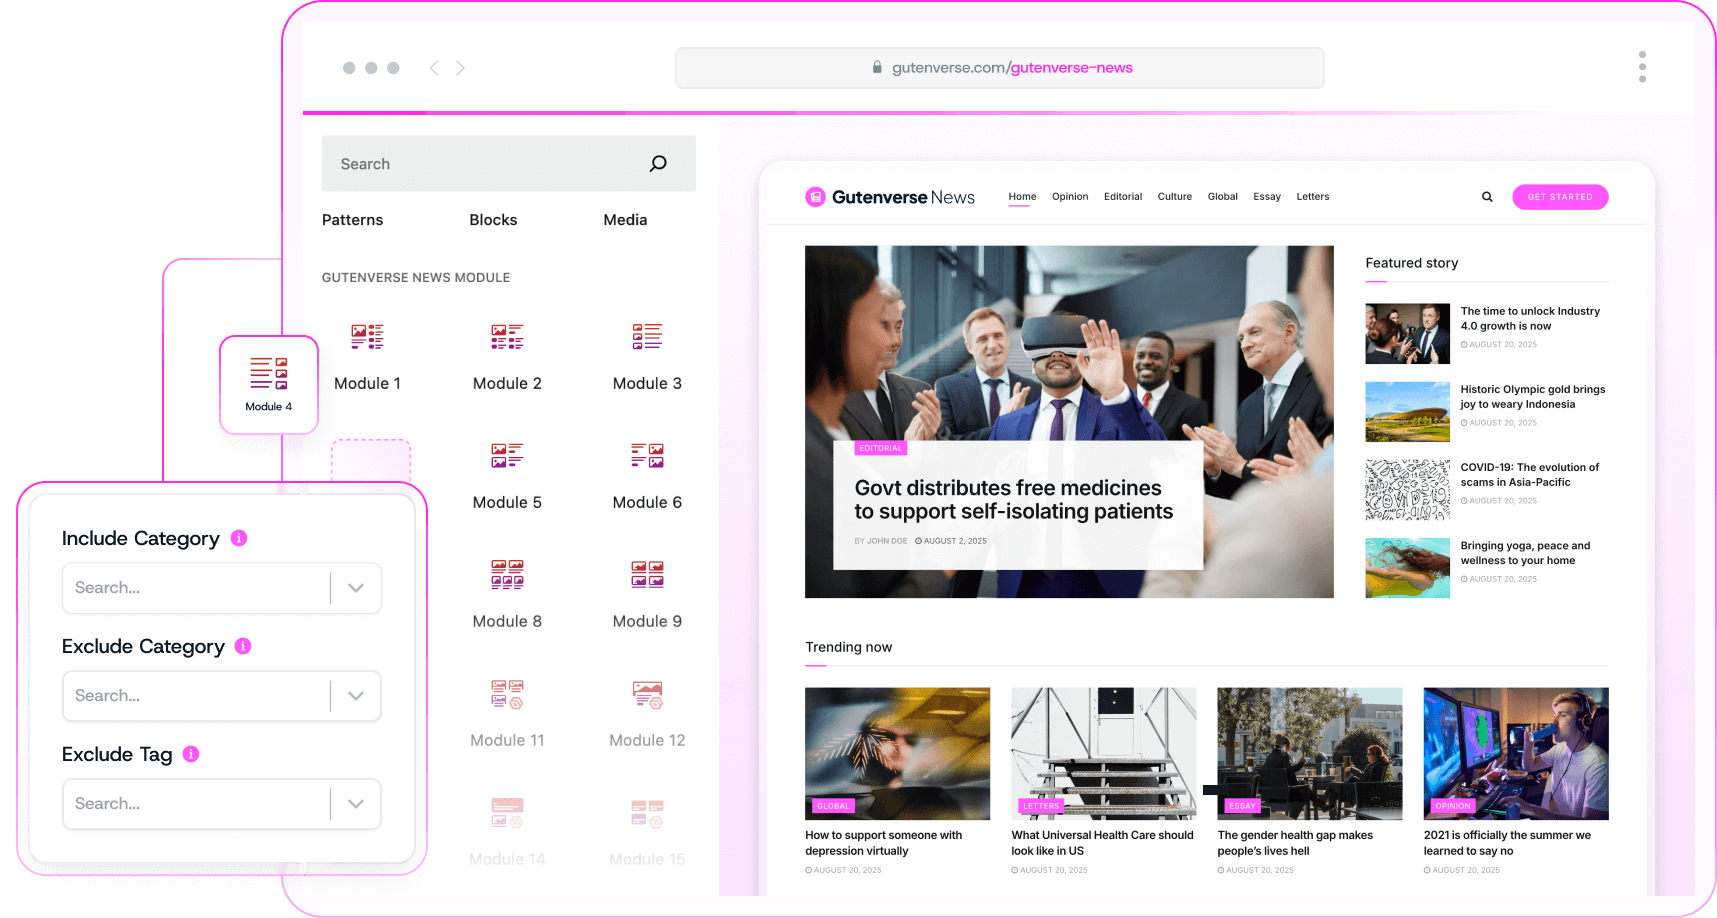Click the search magnifier in site header
The image size is (1717, 918).
pos(1487,197)
